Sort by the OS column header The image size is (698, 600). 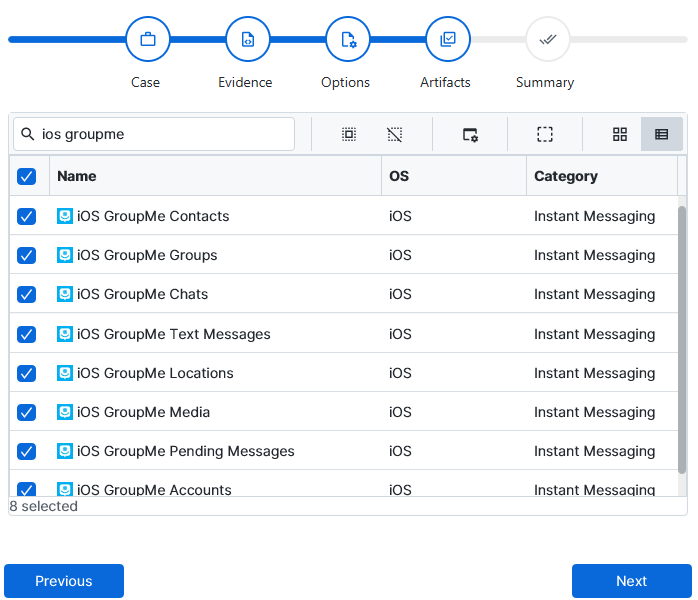(454, 176)
